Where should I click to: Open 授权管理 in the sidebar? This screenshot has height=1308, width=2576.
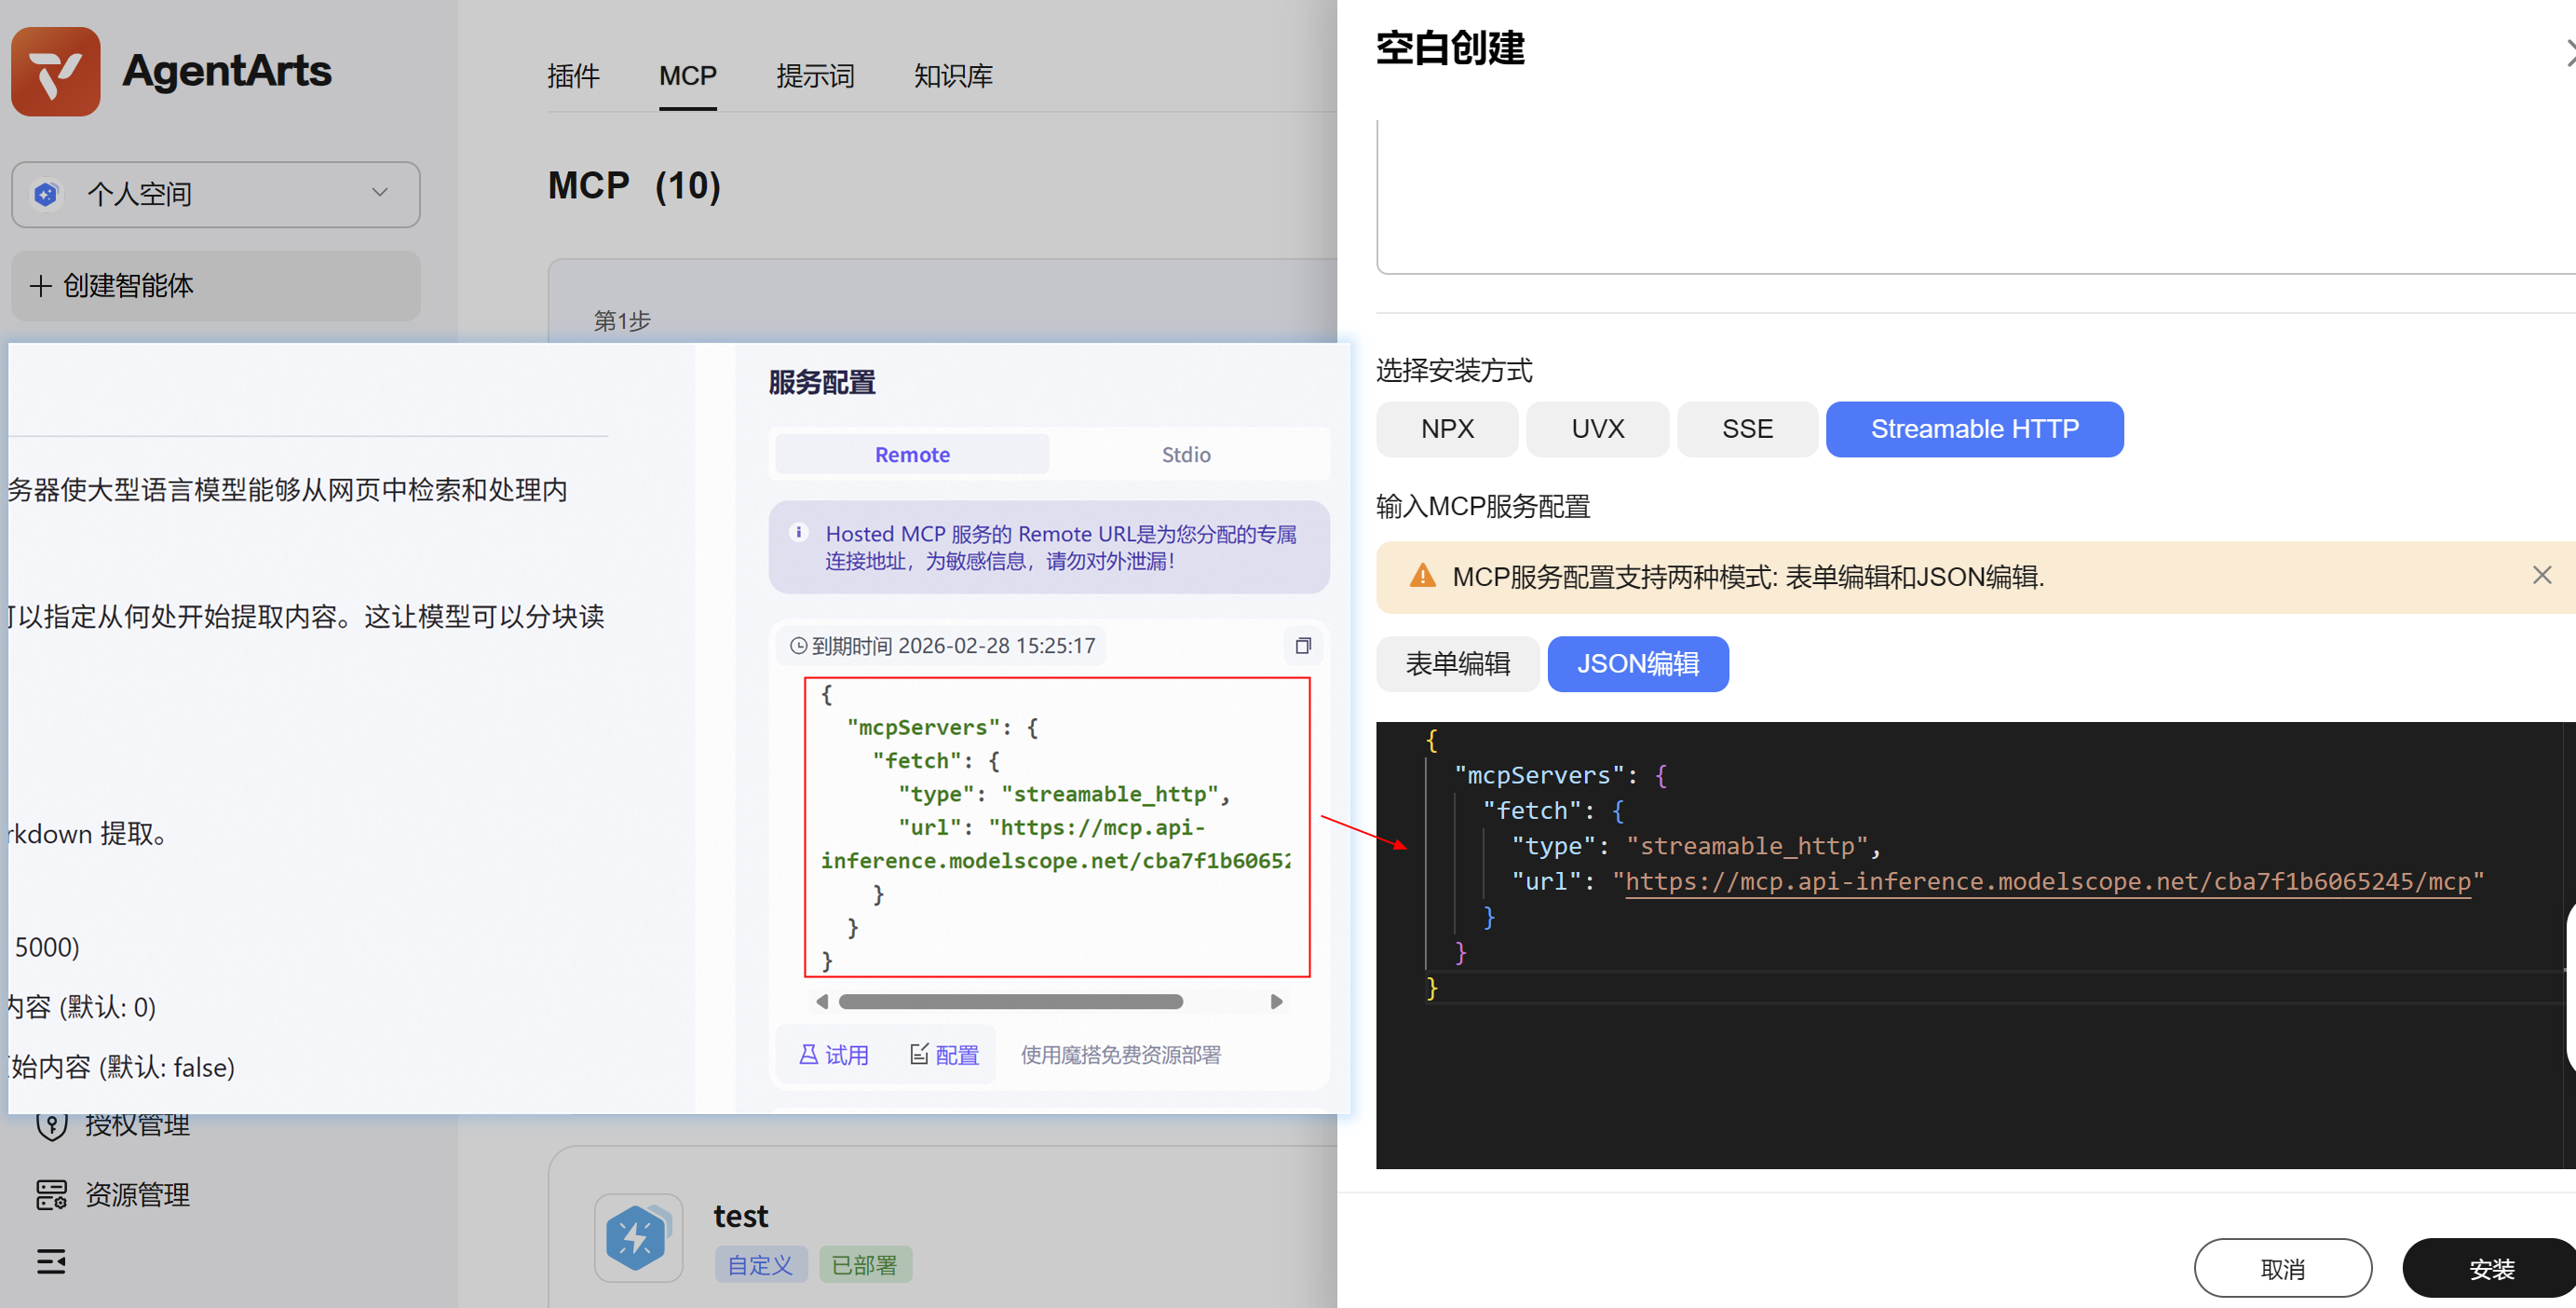[x=113, y=1125]
